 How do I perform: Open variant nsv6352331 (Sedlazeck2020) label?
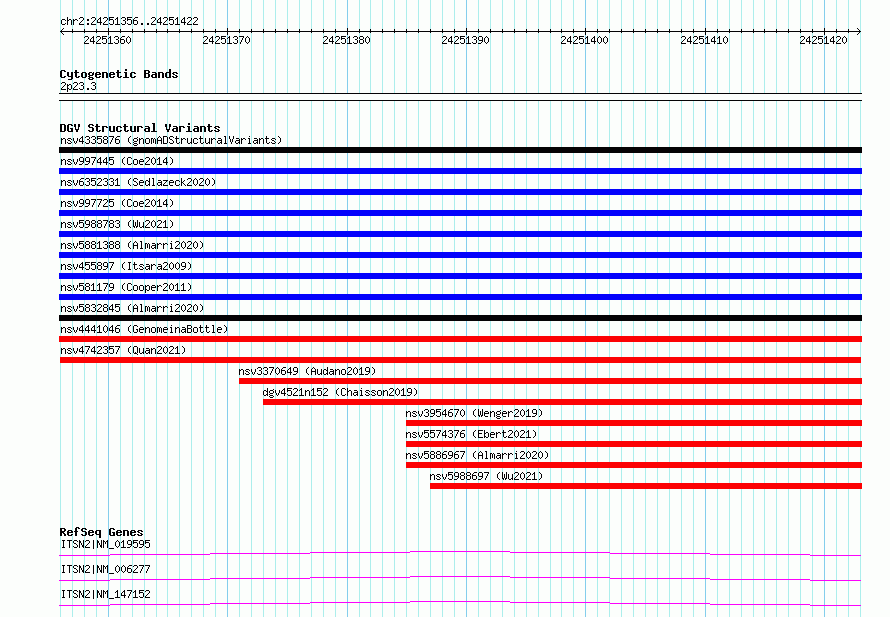tap(138, 182)
